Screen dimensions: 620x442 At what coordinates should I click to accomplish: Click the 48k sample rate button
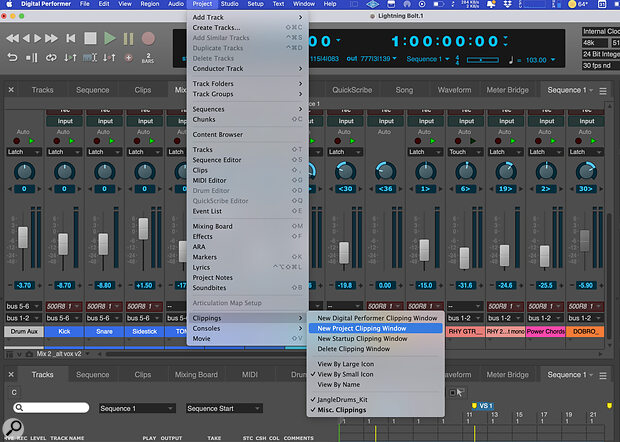tap(595, 43)
